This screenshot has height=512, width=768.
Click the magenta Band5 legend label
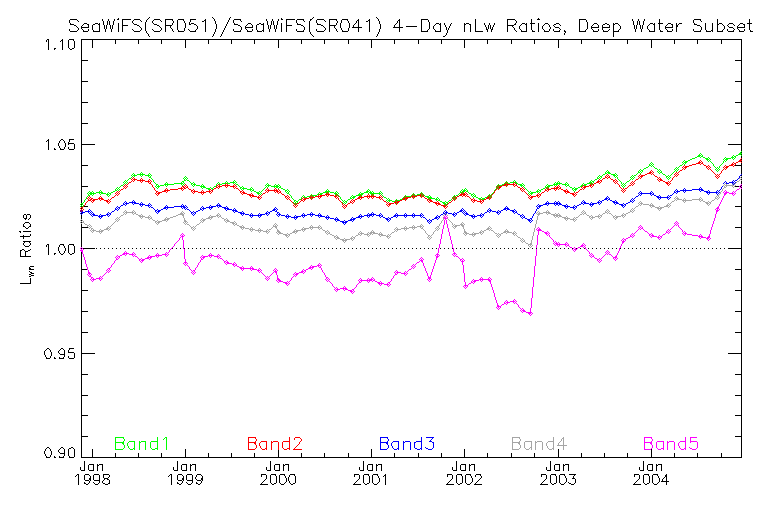671,444
